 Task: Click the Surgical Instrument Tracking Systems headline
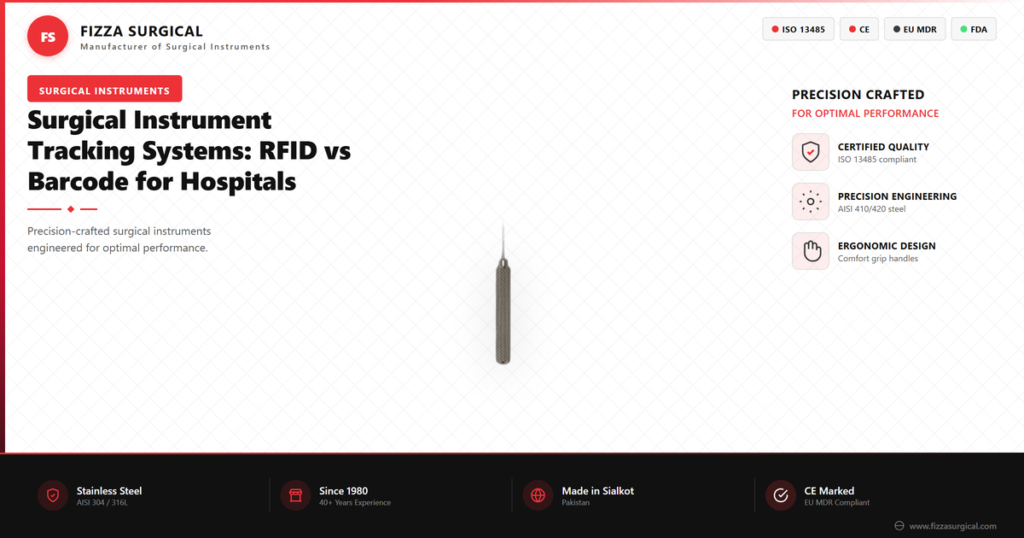[x=189, y=151]
